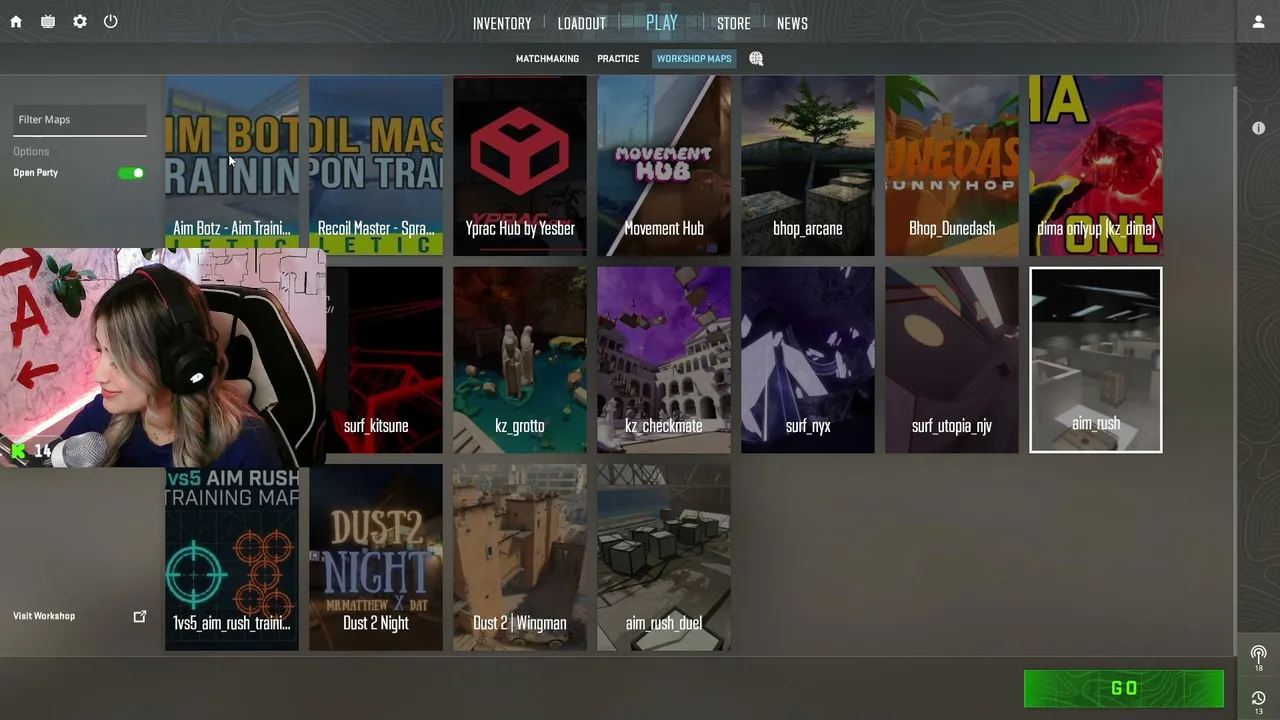Open the News tab
This screenshot has height=720, width=1280.
tap(792, 23)
